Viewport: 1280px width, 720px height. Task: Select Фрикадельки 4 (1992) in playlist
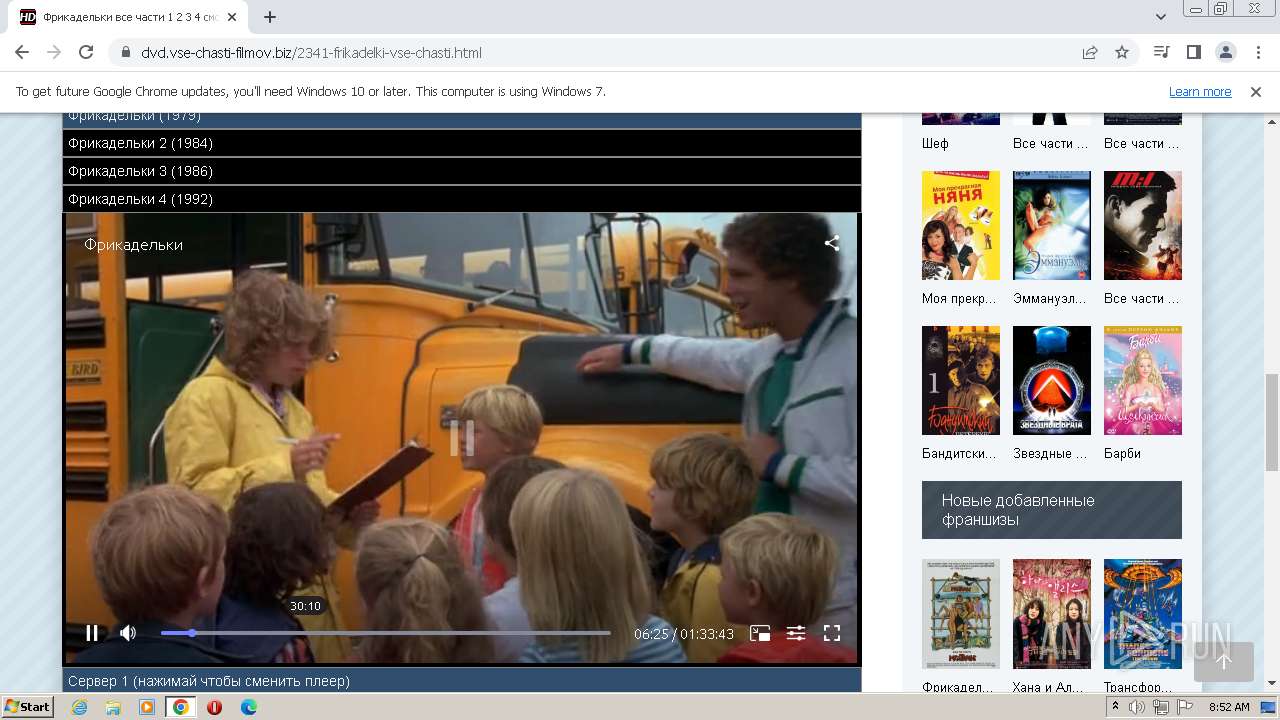pos(462,199)
